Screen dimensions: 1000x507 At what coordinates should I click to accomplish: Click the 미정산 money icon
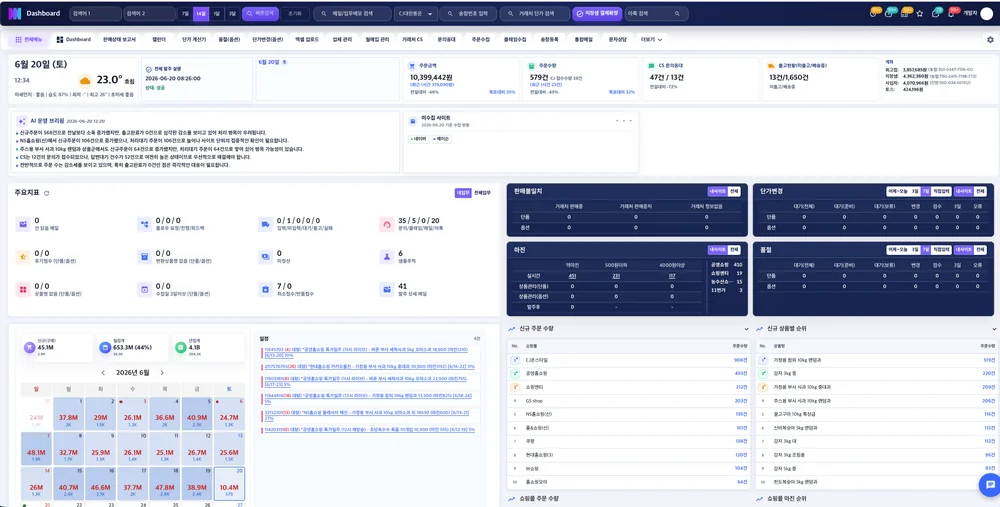coord(265,256)
